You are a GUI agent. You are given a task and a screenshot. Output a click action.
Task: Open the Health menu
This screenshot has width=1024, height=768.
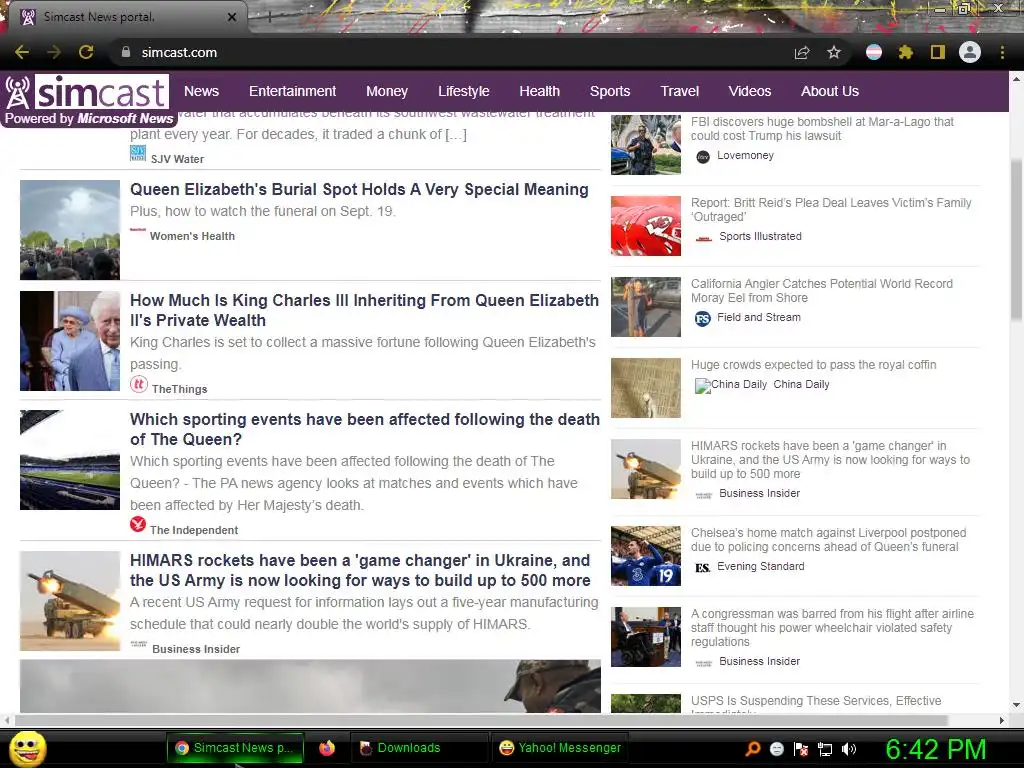click(539, 91)
